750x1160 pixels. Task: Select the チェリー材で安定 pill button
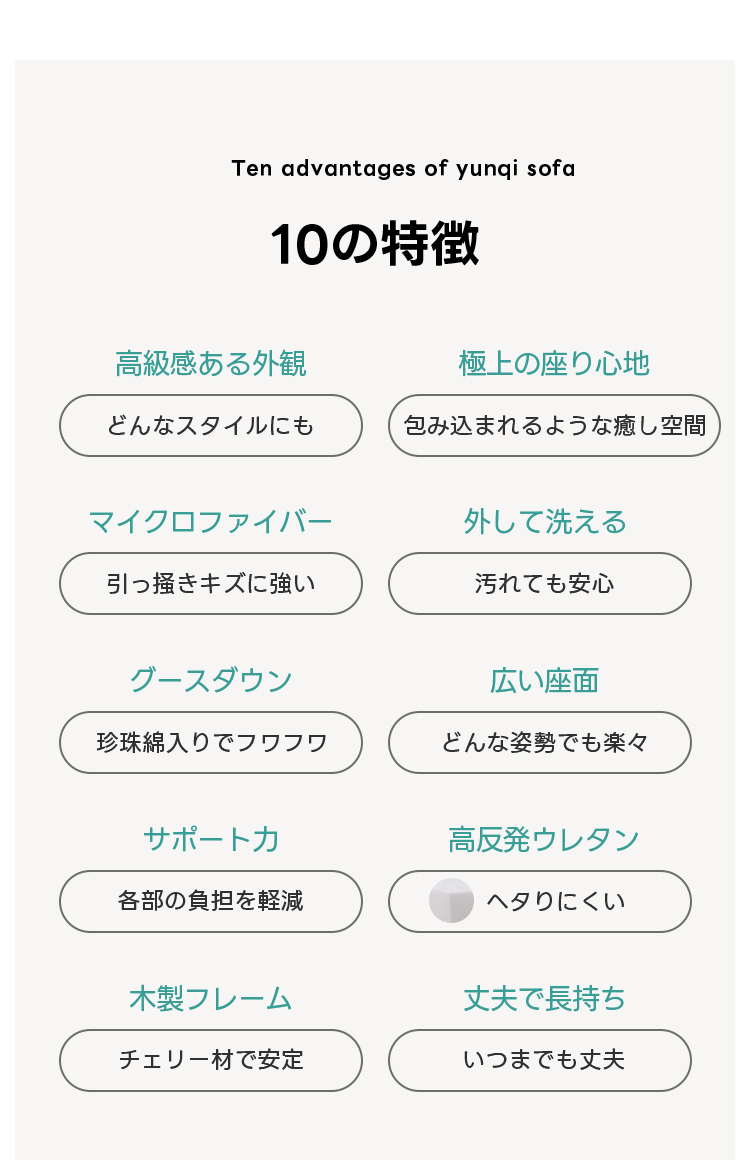point(211,1060)
